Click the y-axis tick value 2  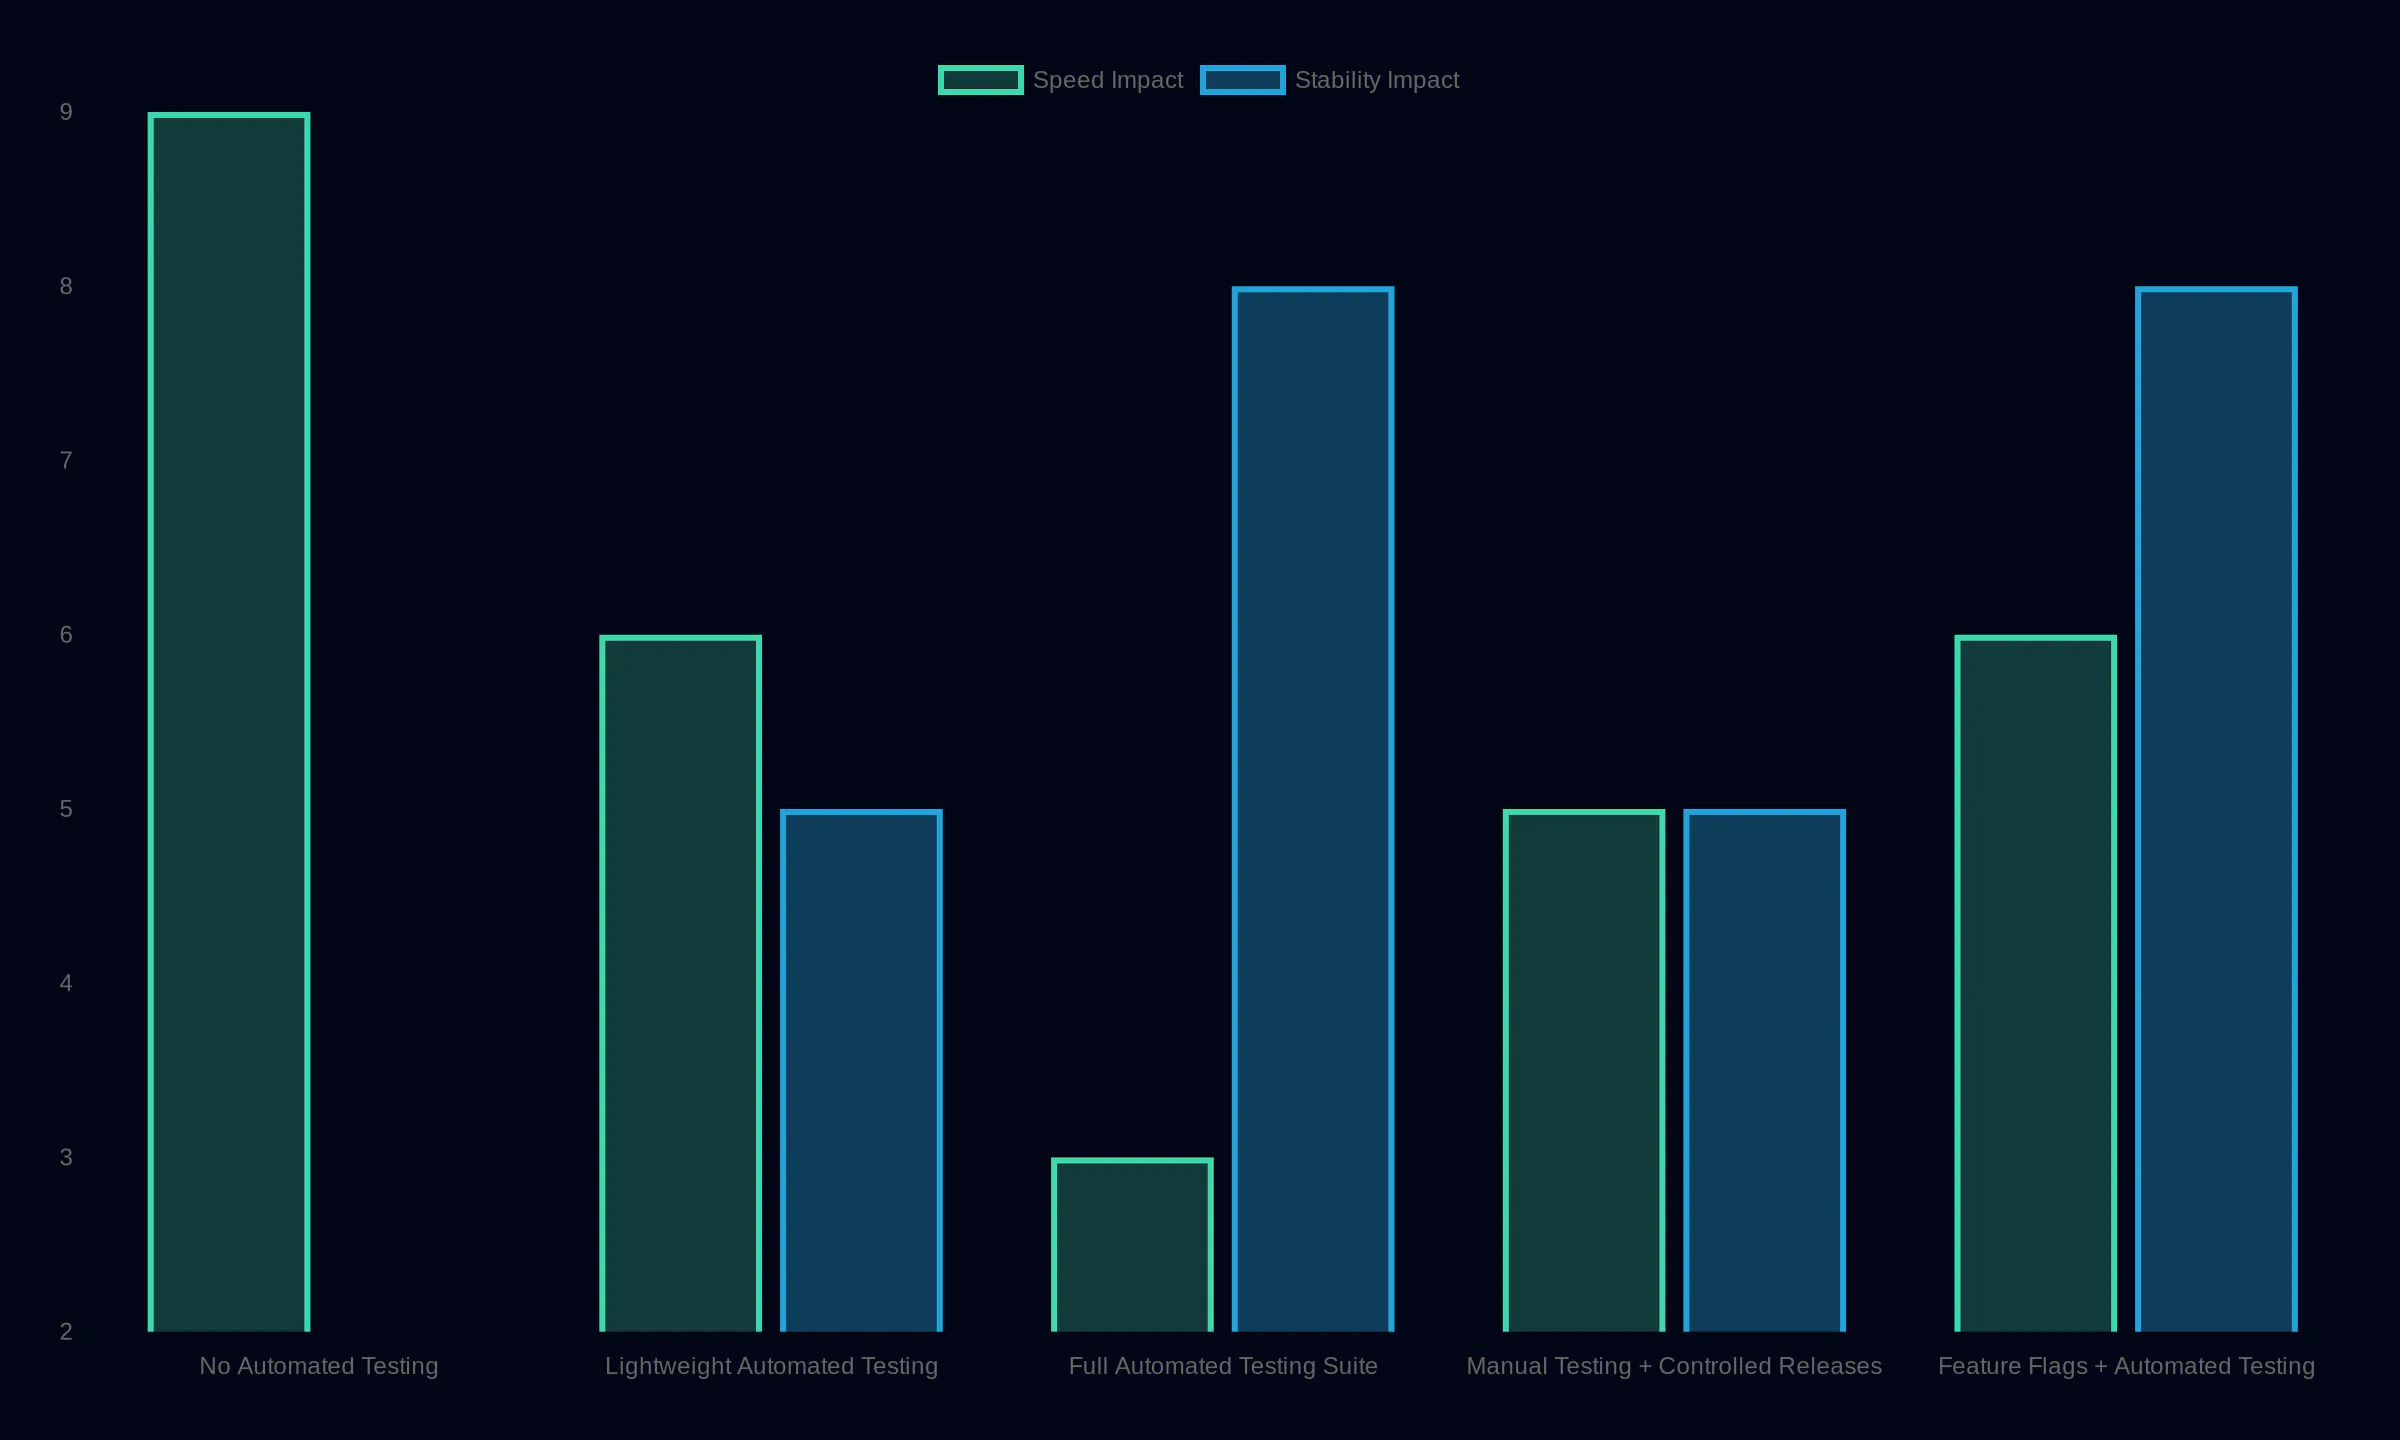tap(66, 1332)
